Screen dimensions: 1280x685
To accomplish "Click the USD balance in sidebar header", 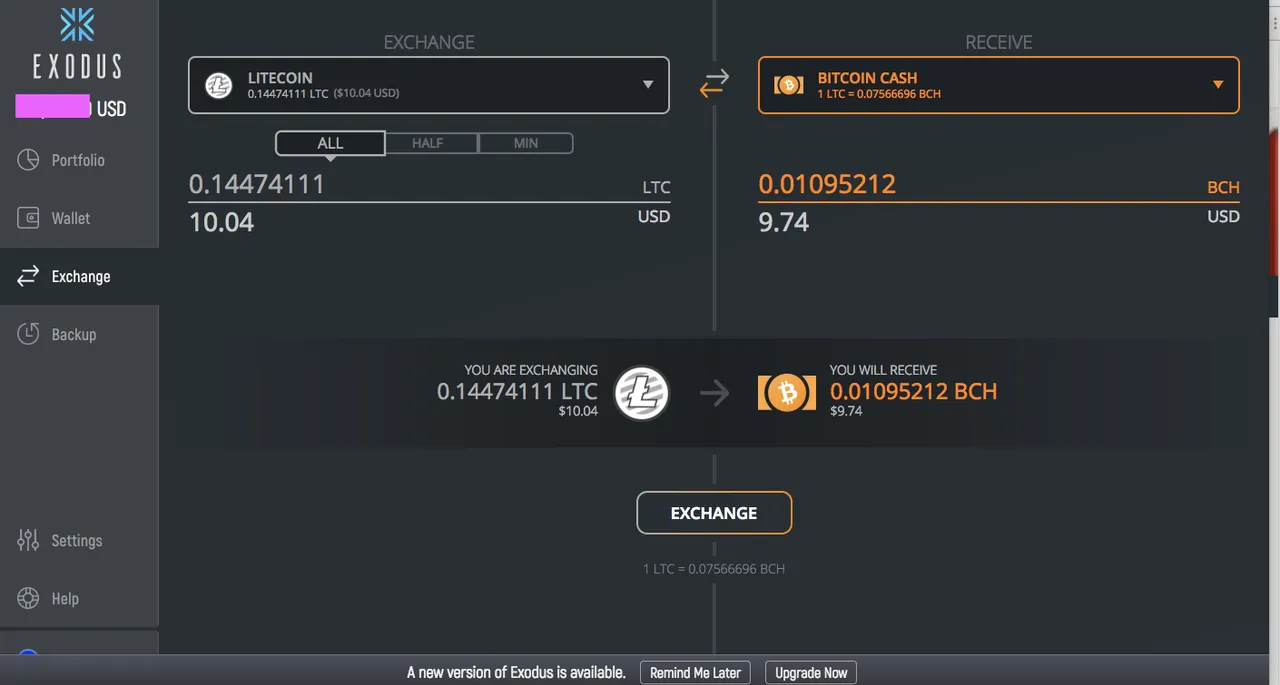I will pos(71,108).
